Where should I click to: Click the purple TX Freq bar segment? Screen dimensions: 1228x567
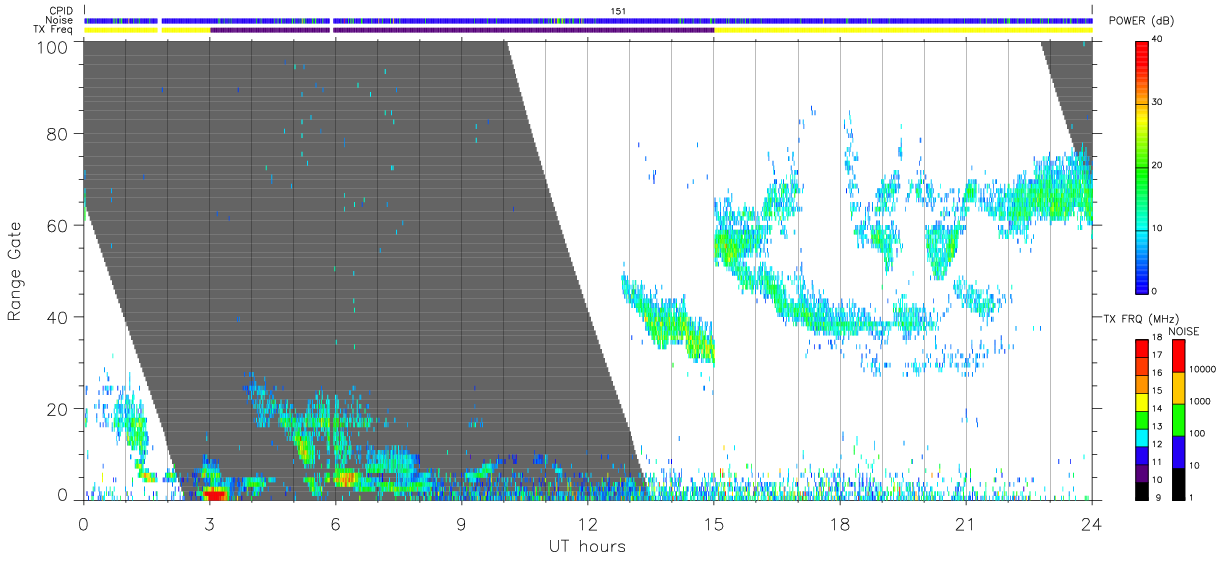click(461, 30)
